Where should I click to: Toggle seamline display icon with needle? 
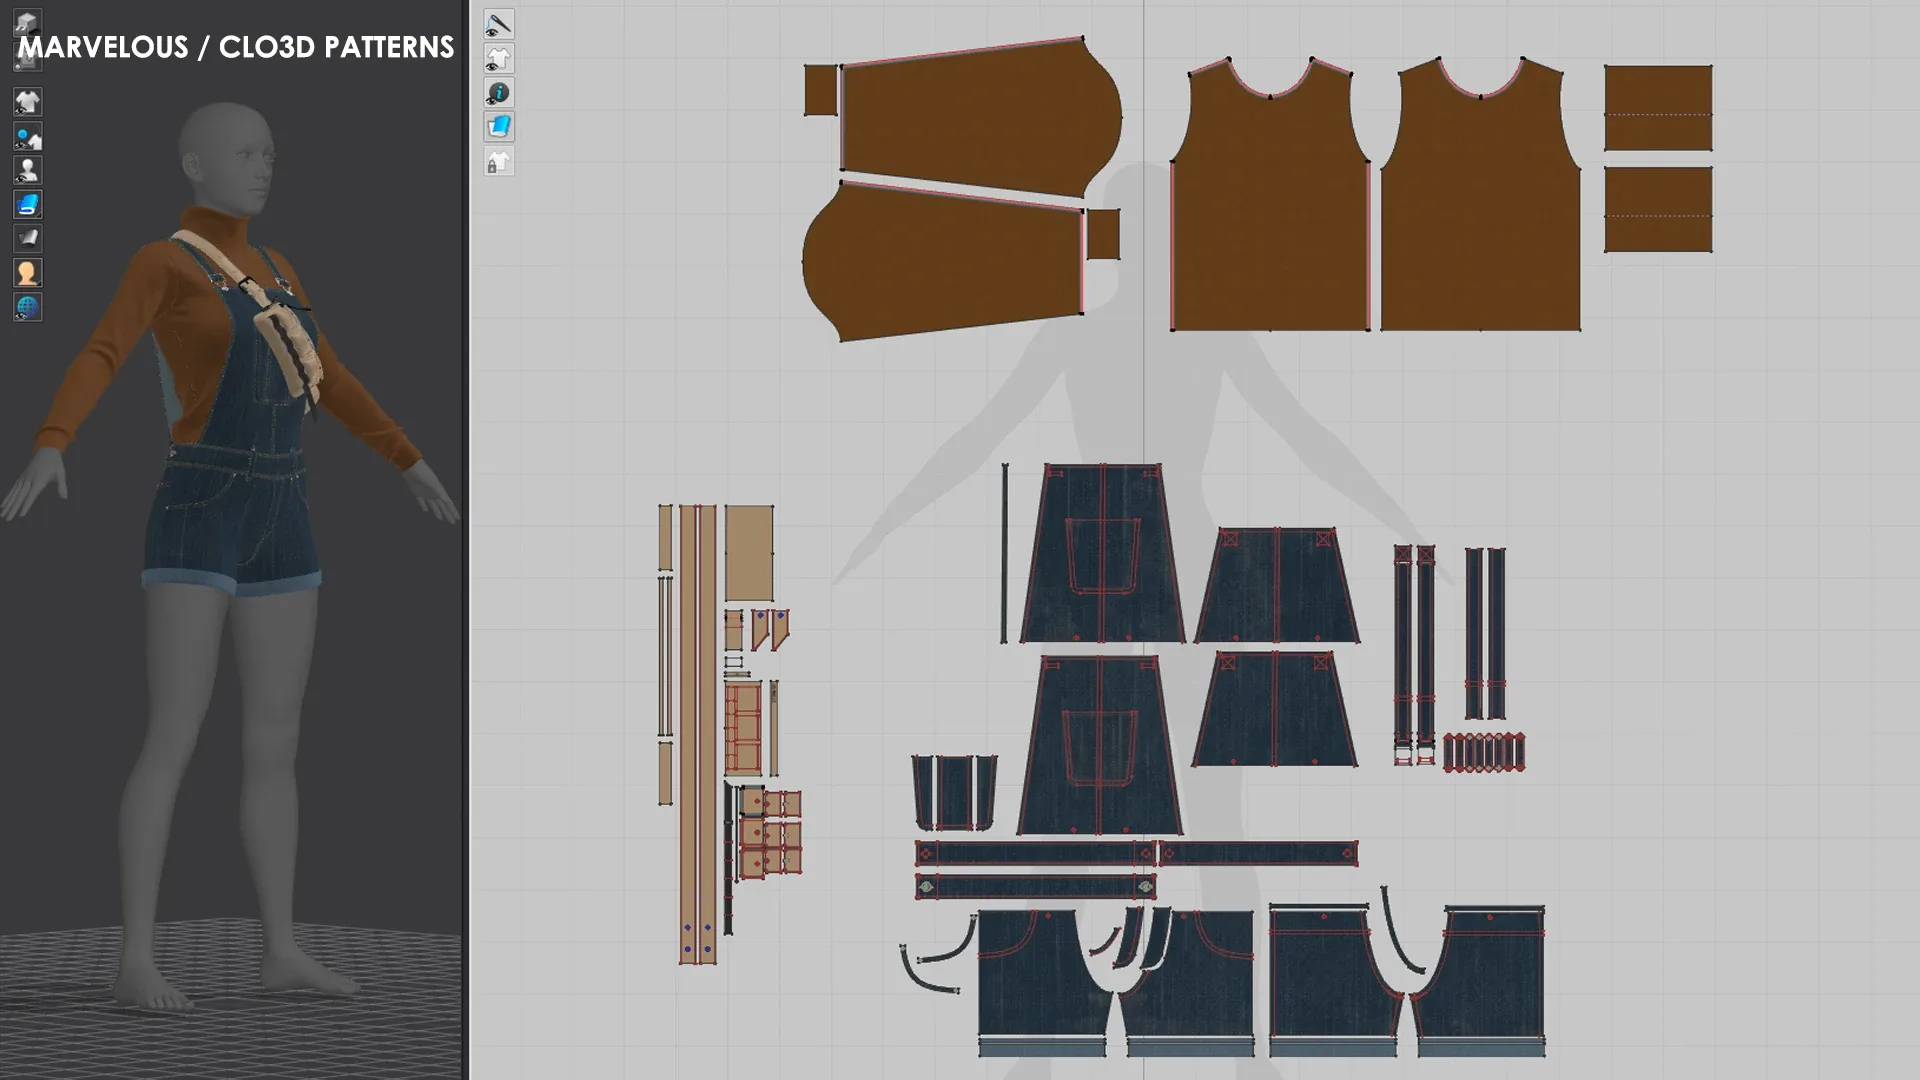pyautogui.click(x=499, y=24)
